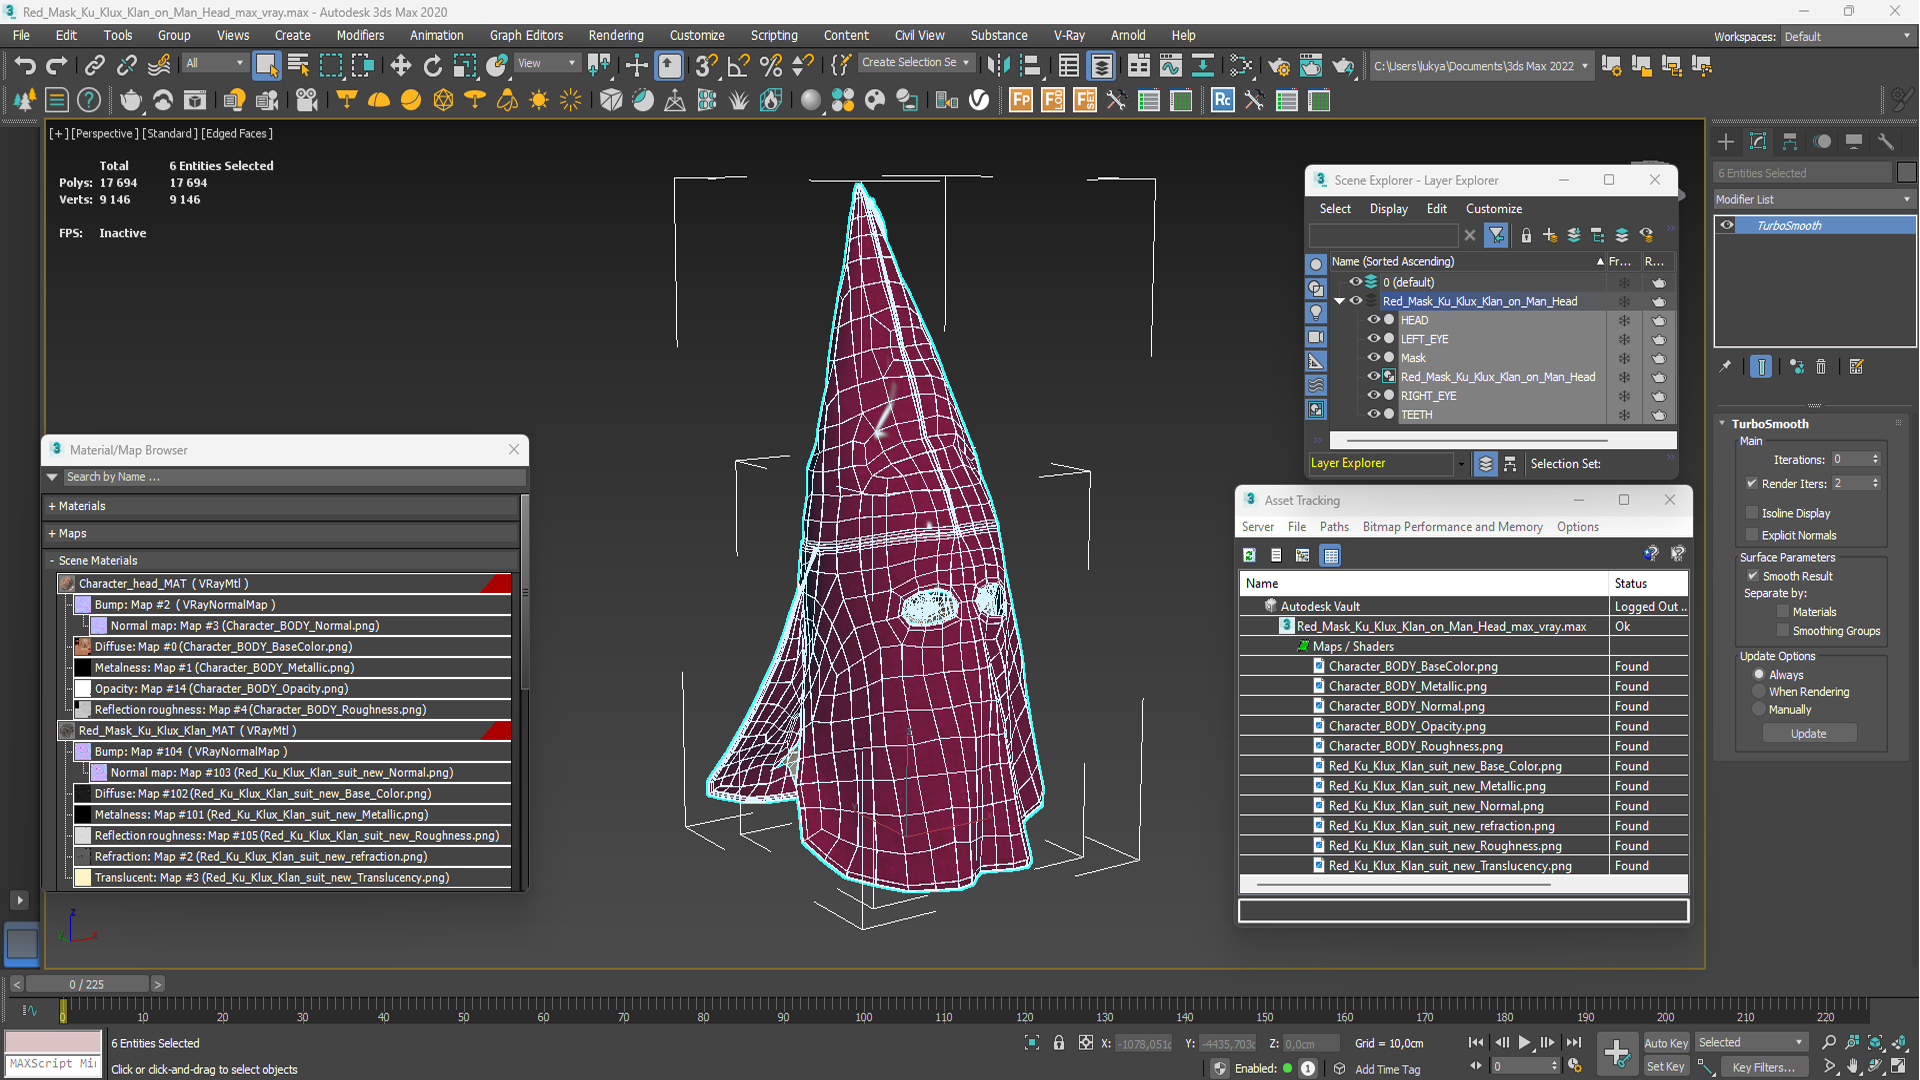Open Bitmap Performance and Memory menu

1452,527
